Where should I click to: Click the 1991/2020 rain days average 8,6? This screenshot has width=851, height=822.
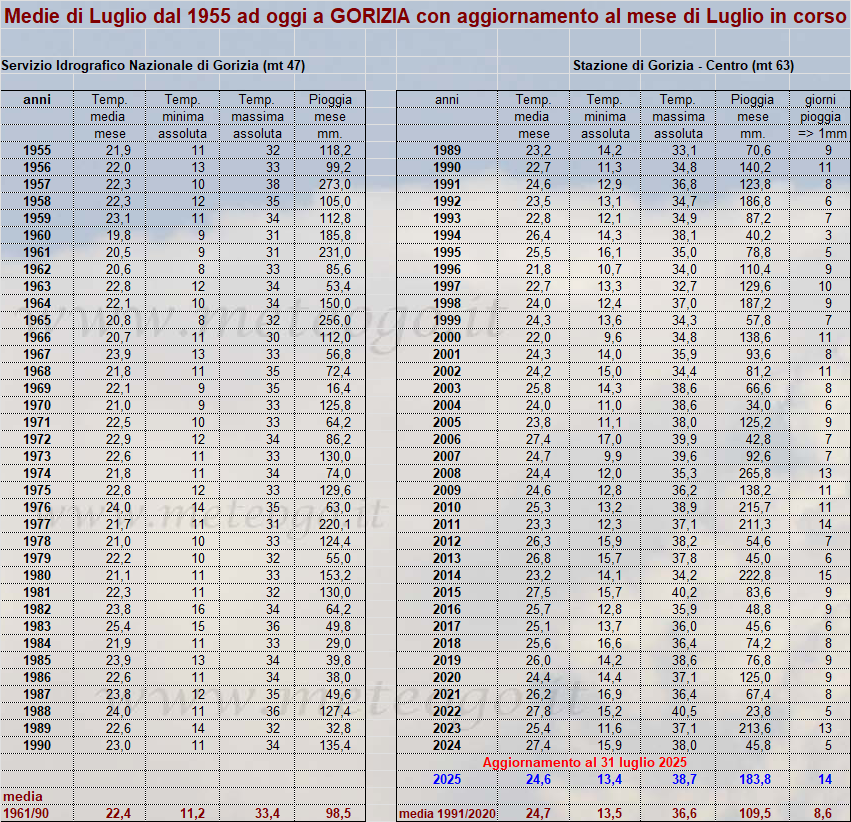tap(823, 813)
